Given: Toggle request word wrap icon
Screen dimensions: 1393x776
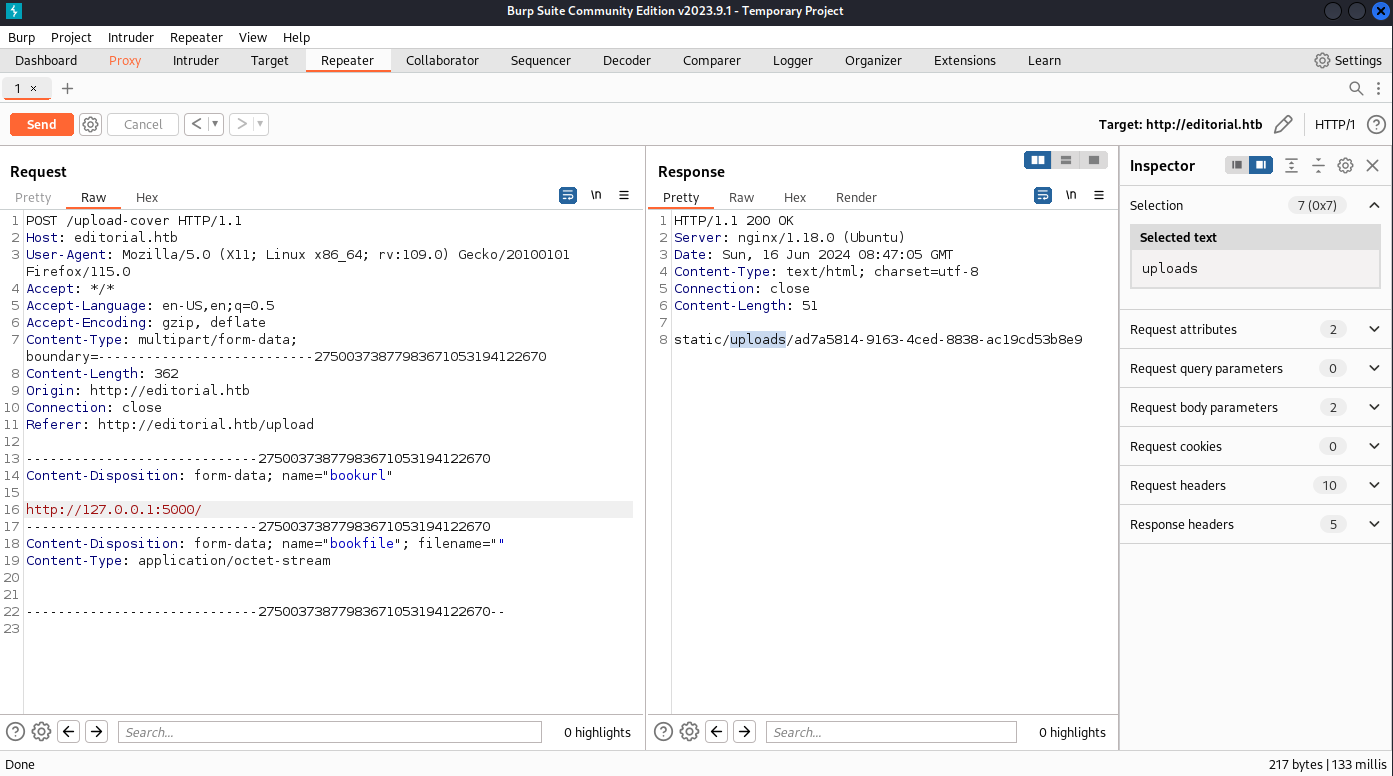Looking at the screenshot, I should coord(568,195).
